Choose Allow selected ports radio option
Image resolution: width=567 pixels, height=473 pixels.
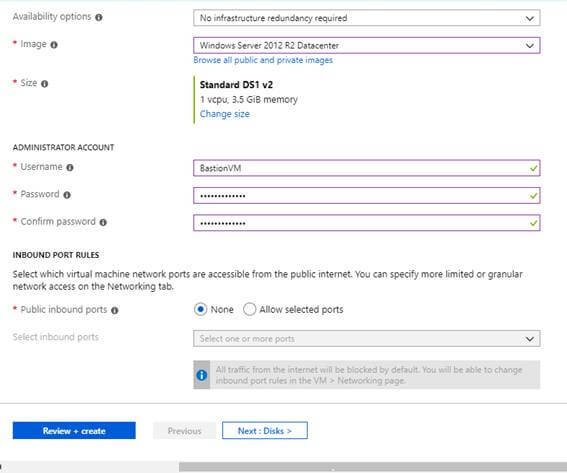tap(250, 310)
